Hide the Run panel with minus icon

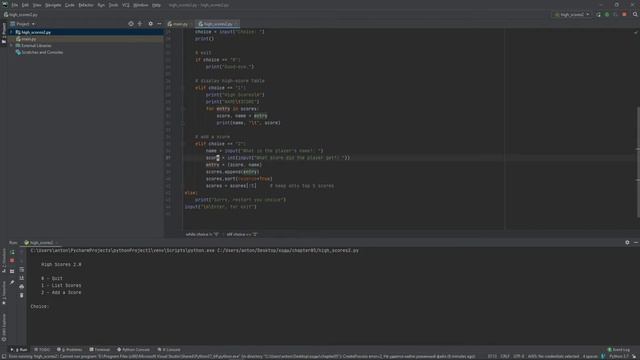(636, 243)
